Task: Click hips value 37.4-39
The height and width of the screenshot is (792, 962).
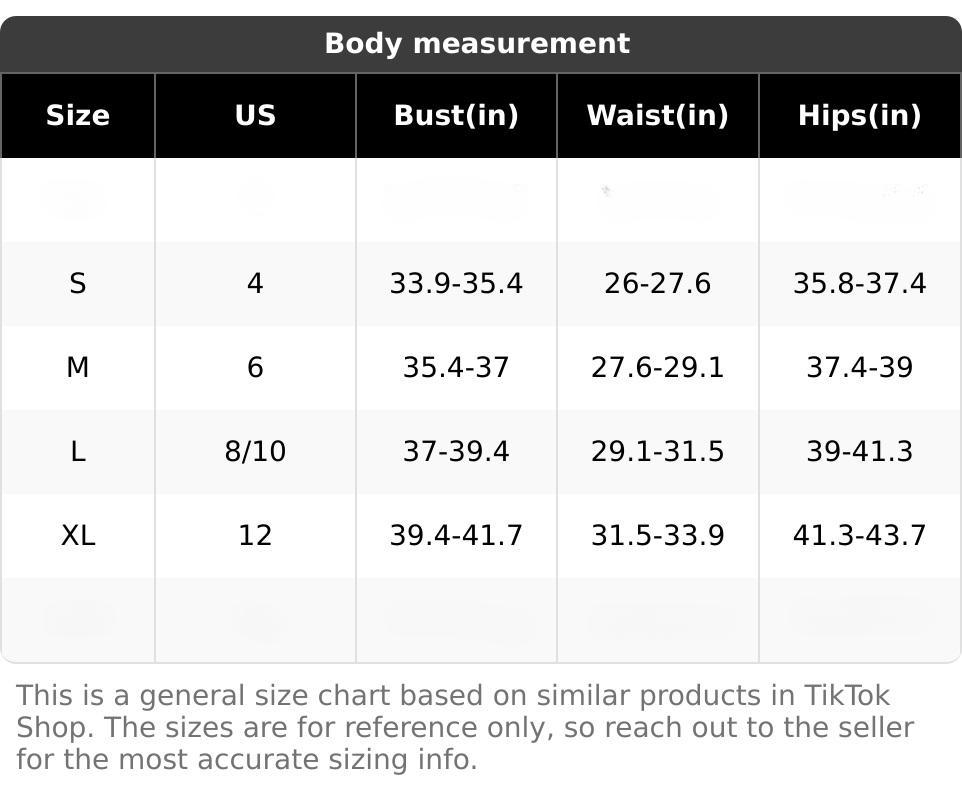Action: click(x=859, y=368)
